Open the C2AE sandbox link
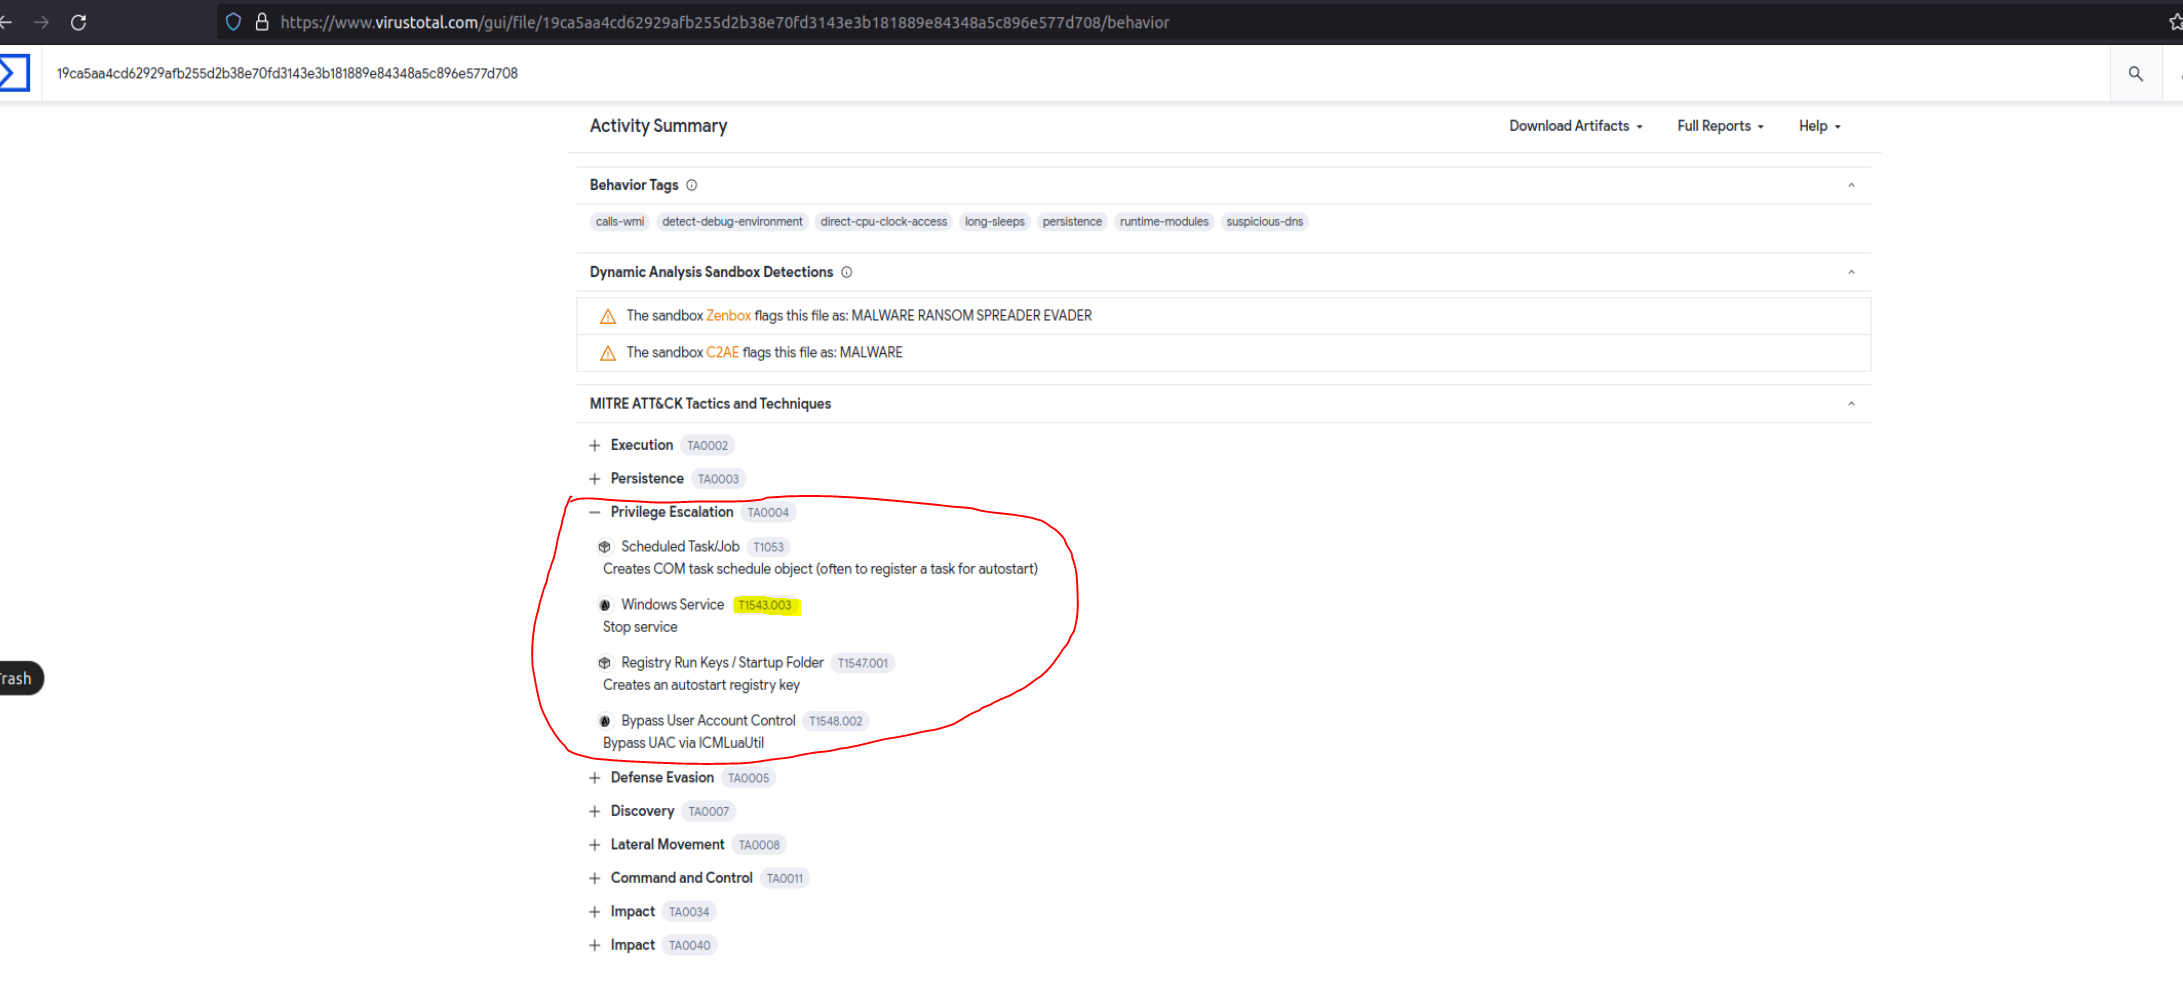2183x988 pixels. pyautogui.click(x=722, y=353)
